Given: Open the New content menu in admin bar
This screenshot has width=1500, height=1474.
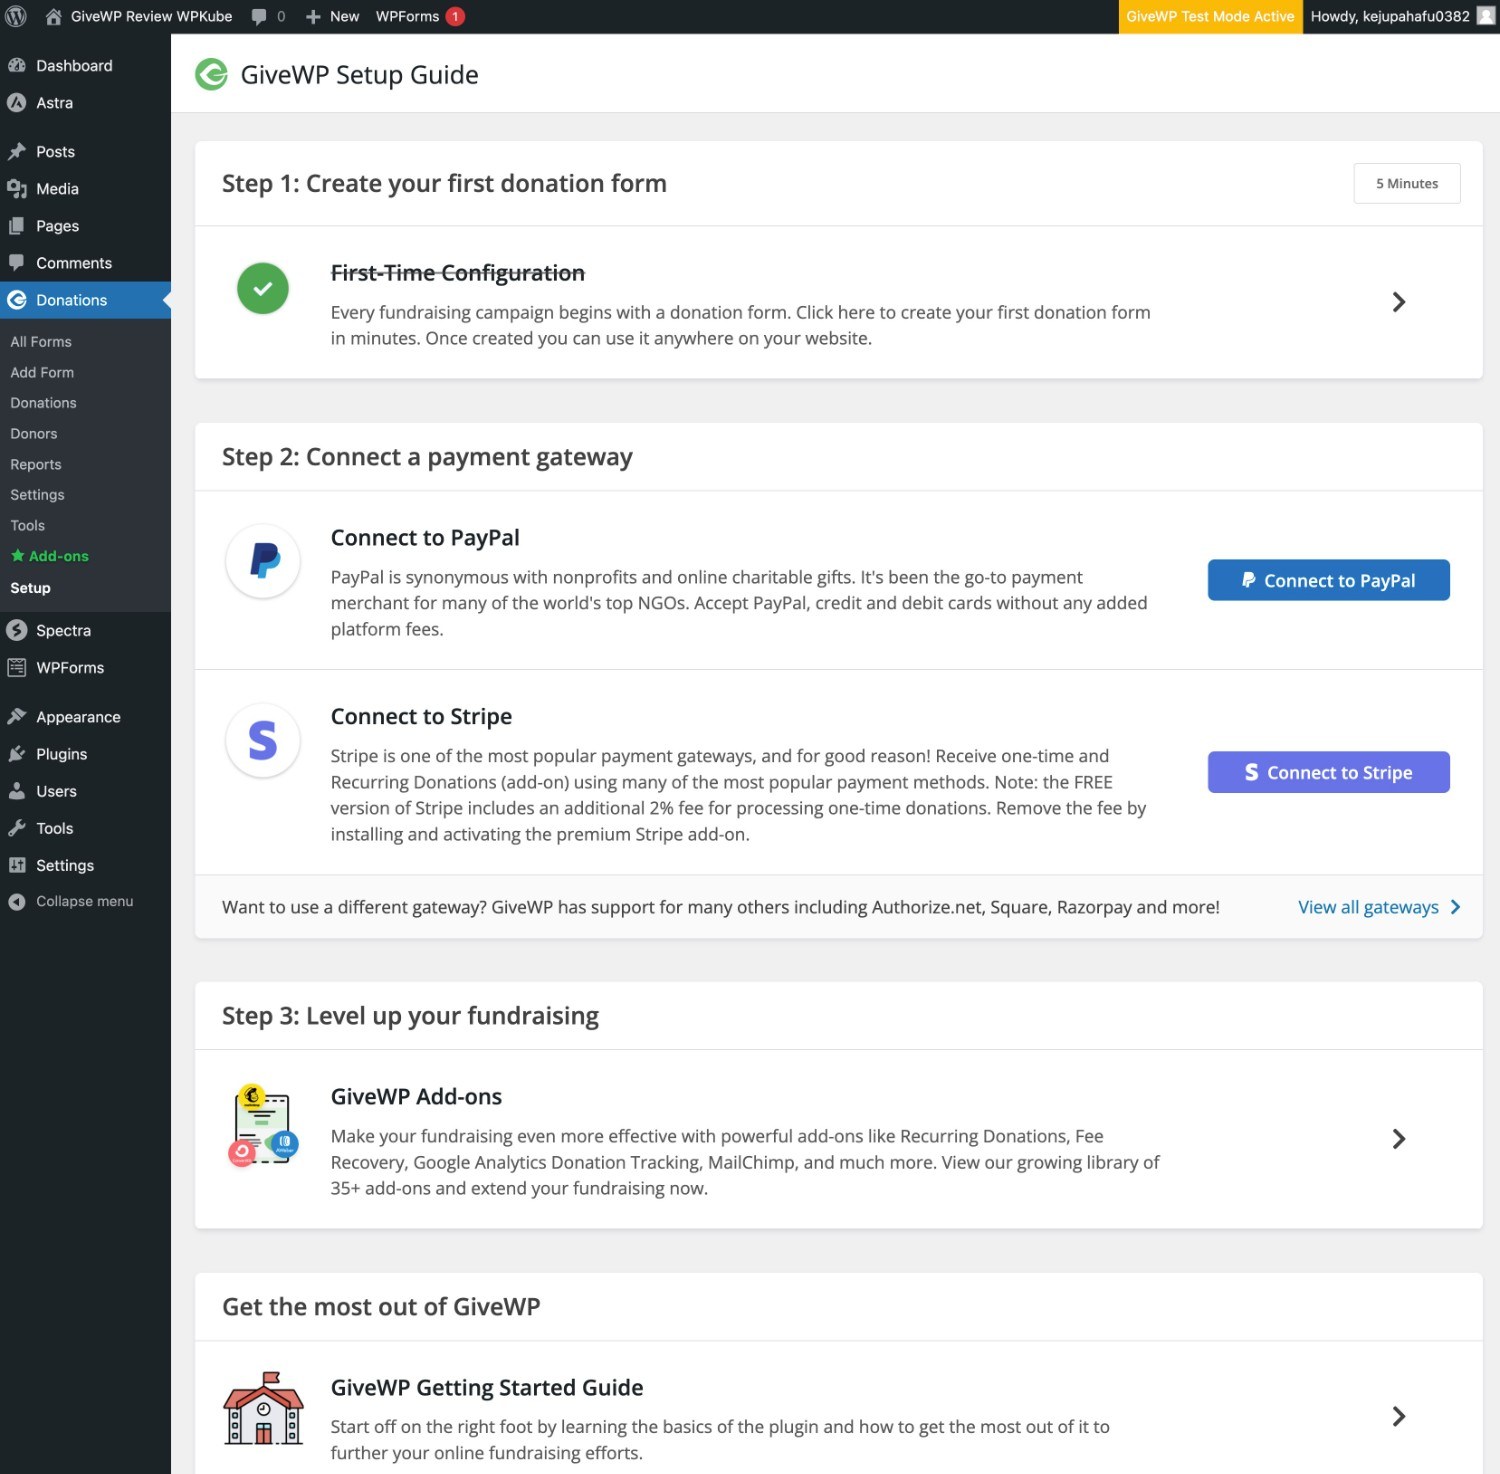Looking at the screenshot, I should pyautogui.click(x=333, y=16).
